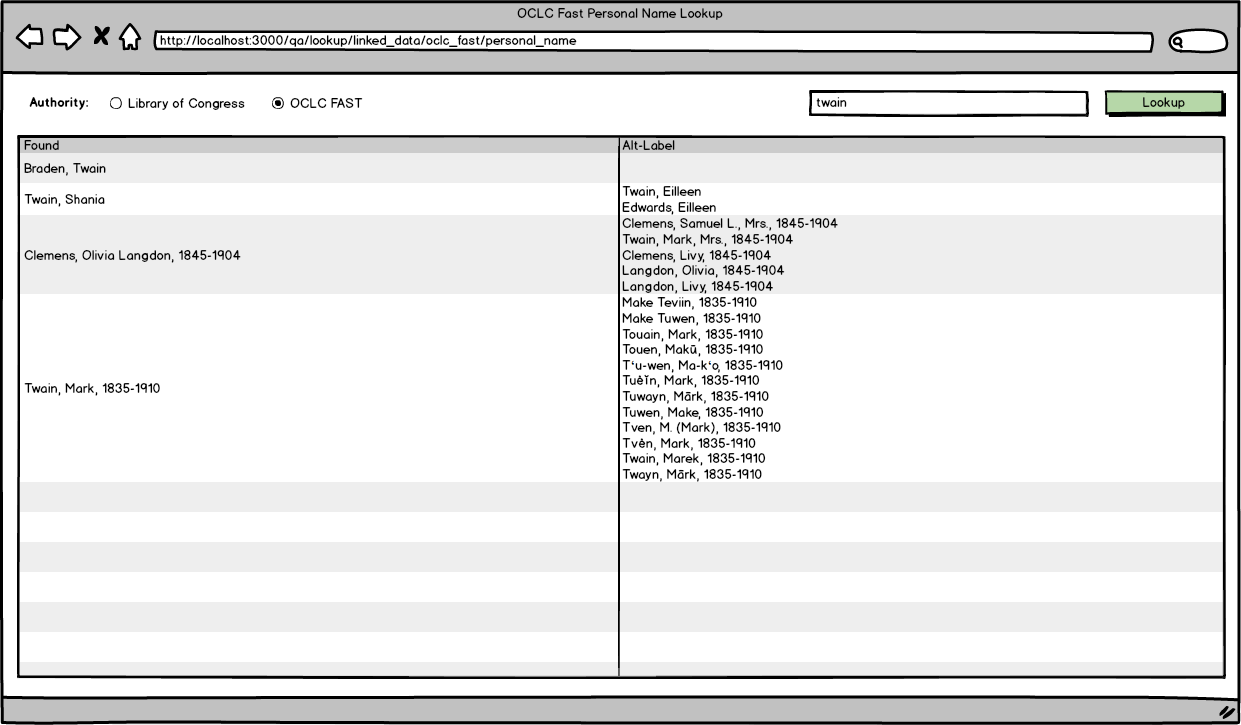1241x725 pixels.
Task: Select Clemens, Olivia Langdon, 1845-1904 result
Action: pyautogui.click(x=132, y=255)
